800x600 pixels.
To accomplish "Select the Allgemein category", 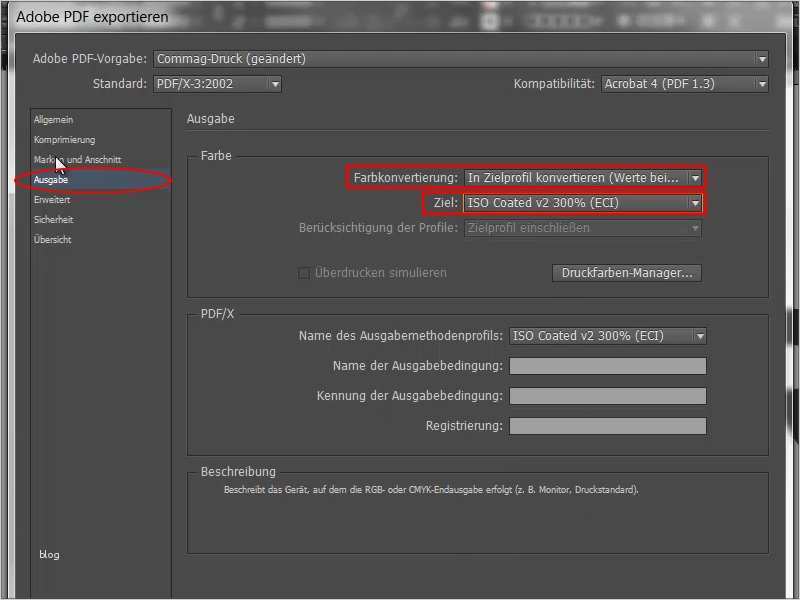I will tap(54, 120).
